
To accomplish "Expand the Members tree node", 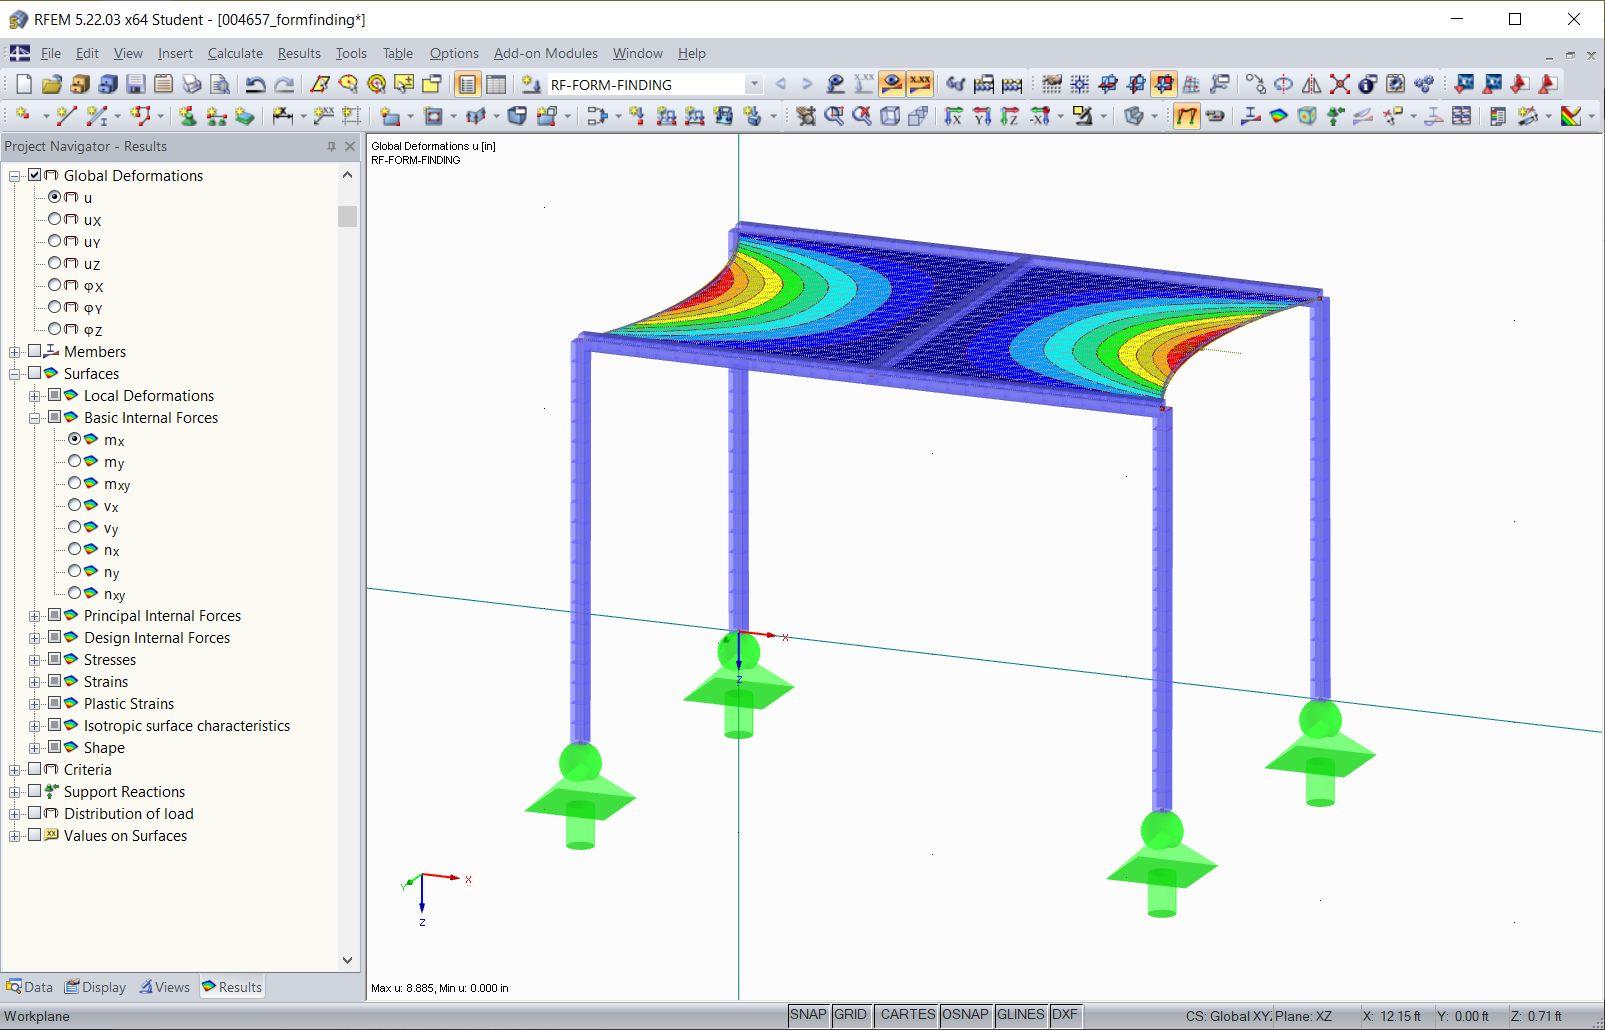I will (15, 352).
